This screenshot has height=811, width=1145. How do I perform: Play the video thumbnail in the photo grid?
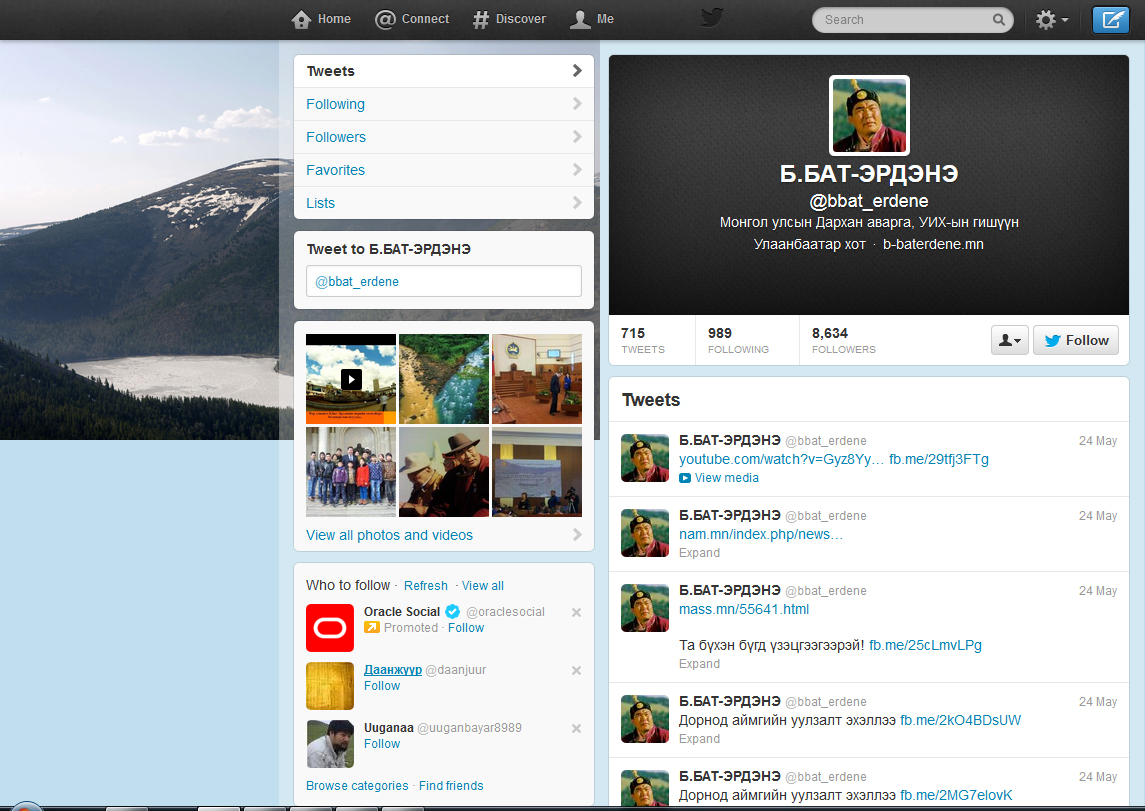tap(350, 379)
